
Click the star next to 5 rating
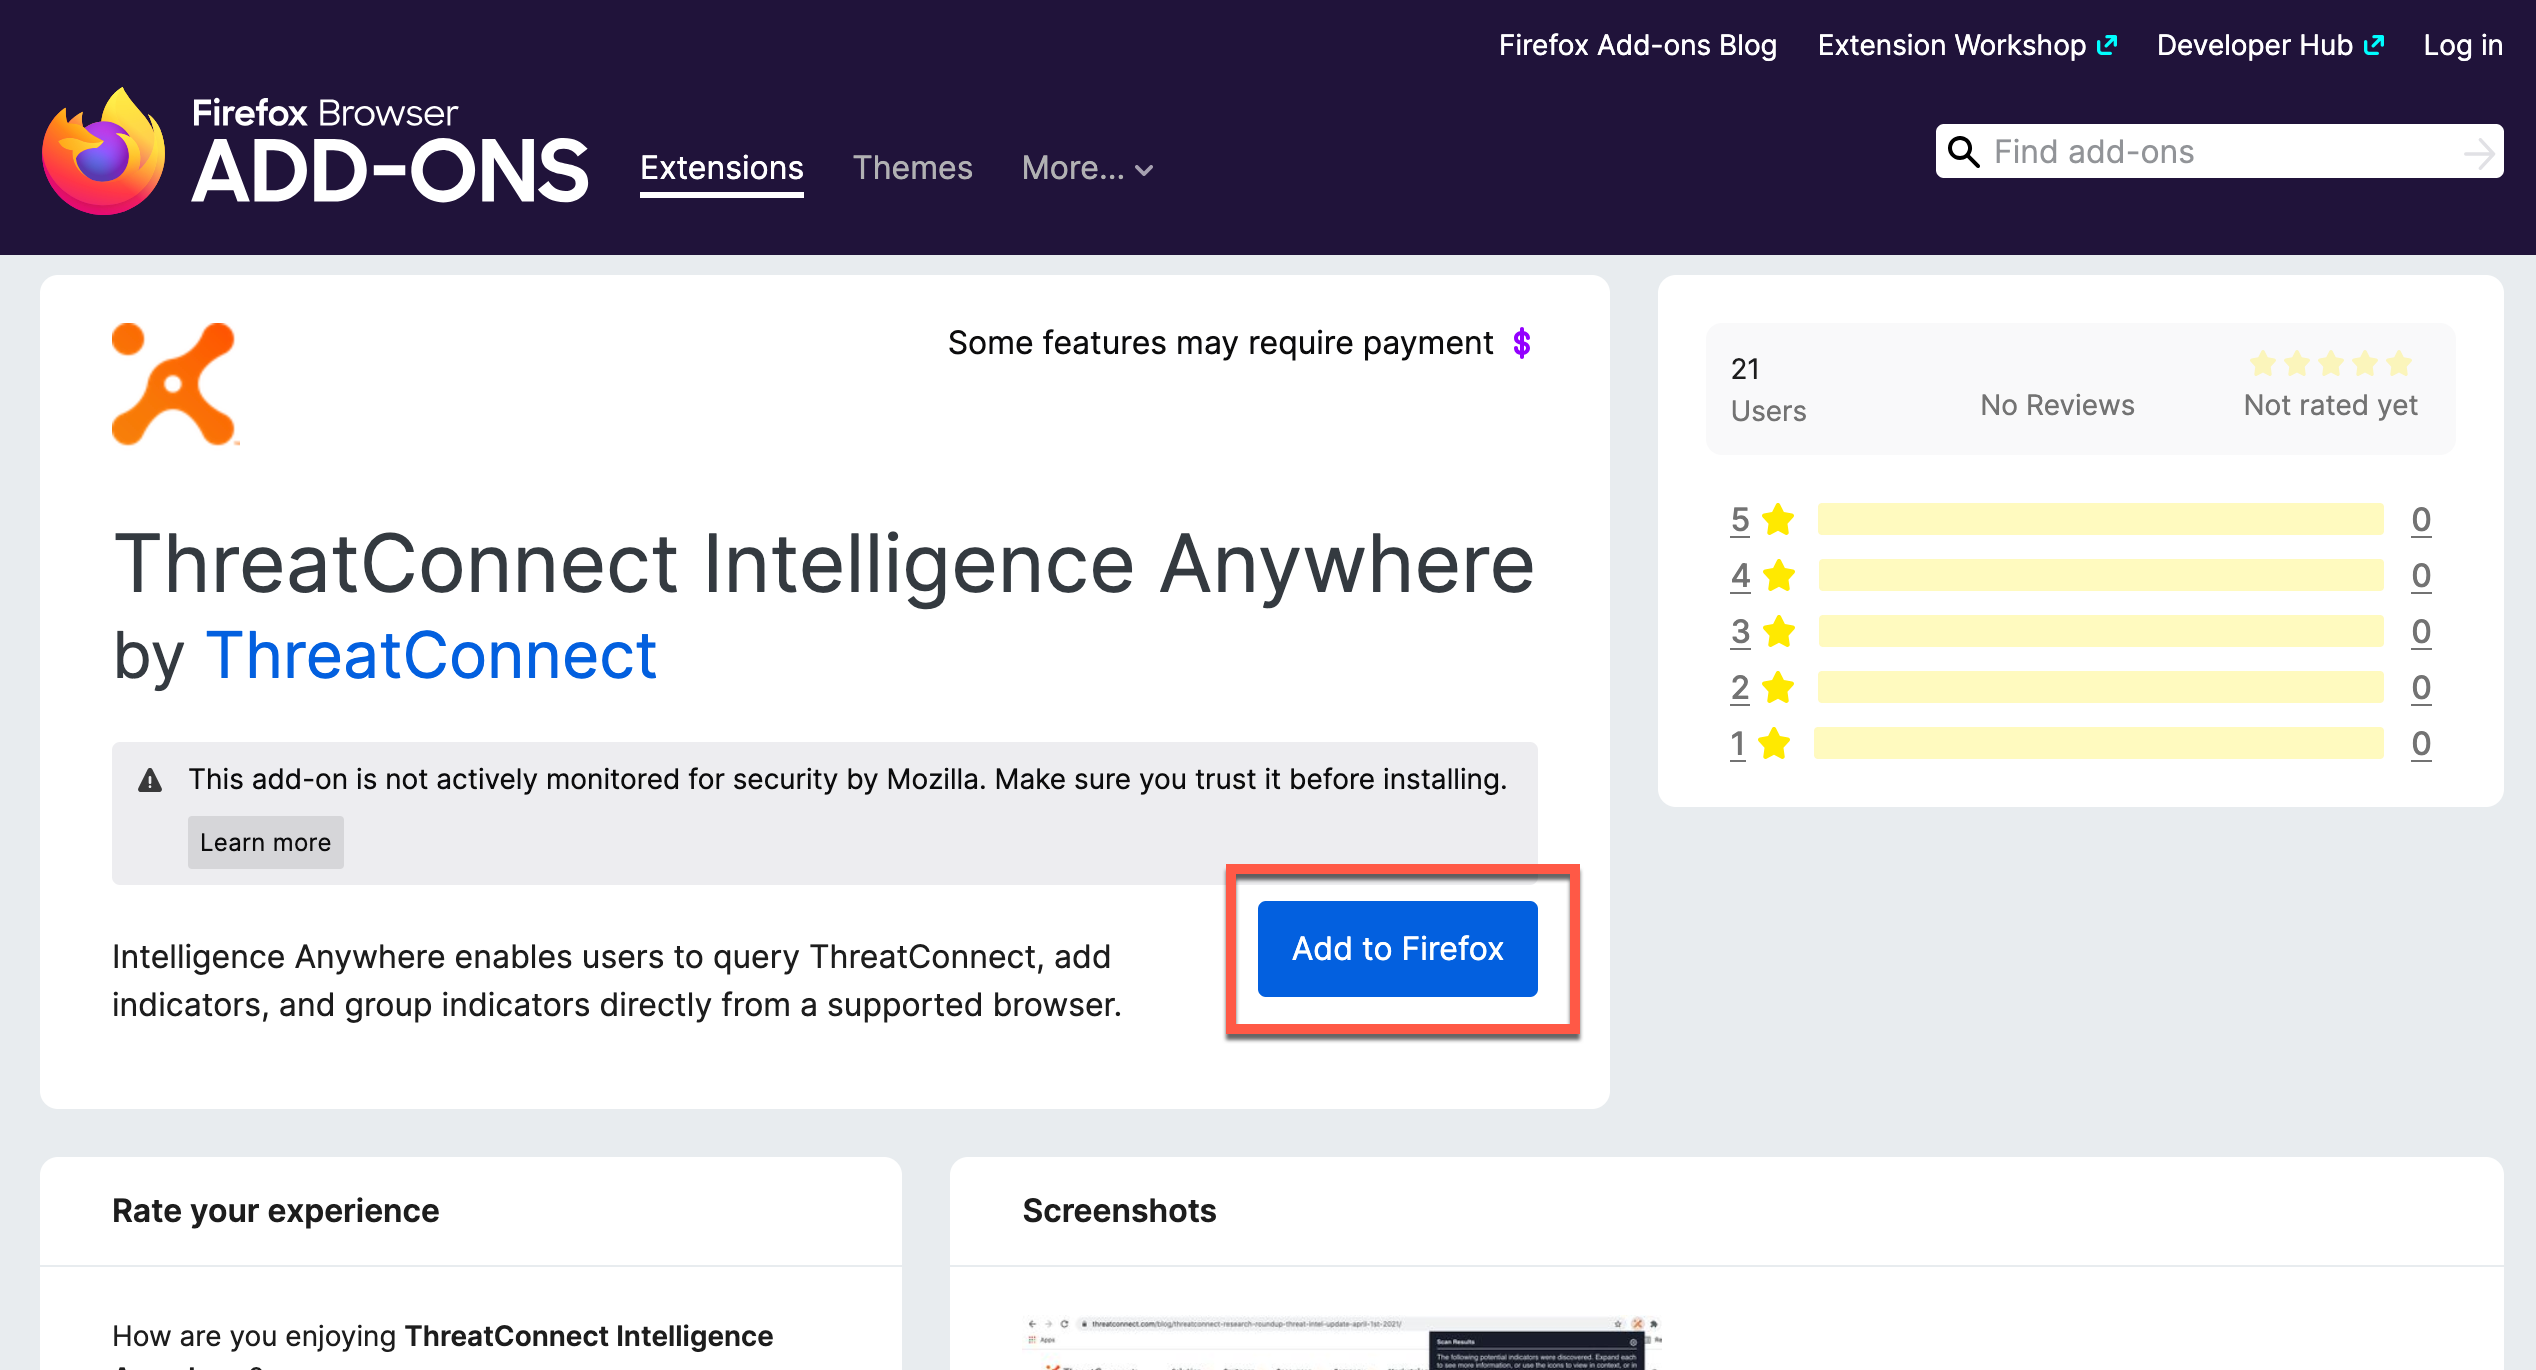click(x=1778, y=519)
